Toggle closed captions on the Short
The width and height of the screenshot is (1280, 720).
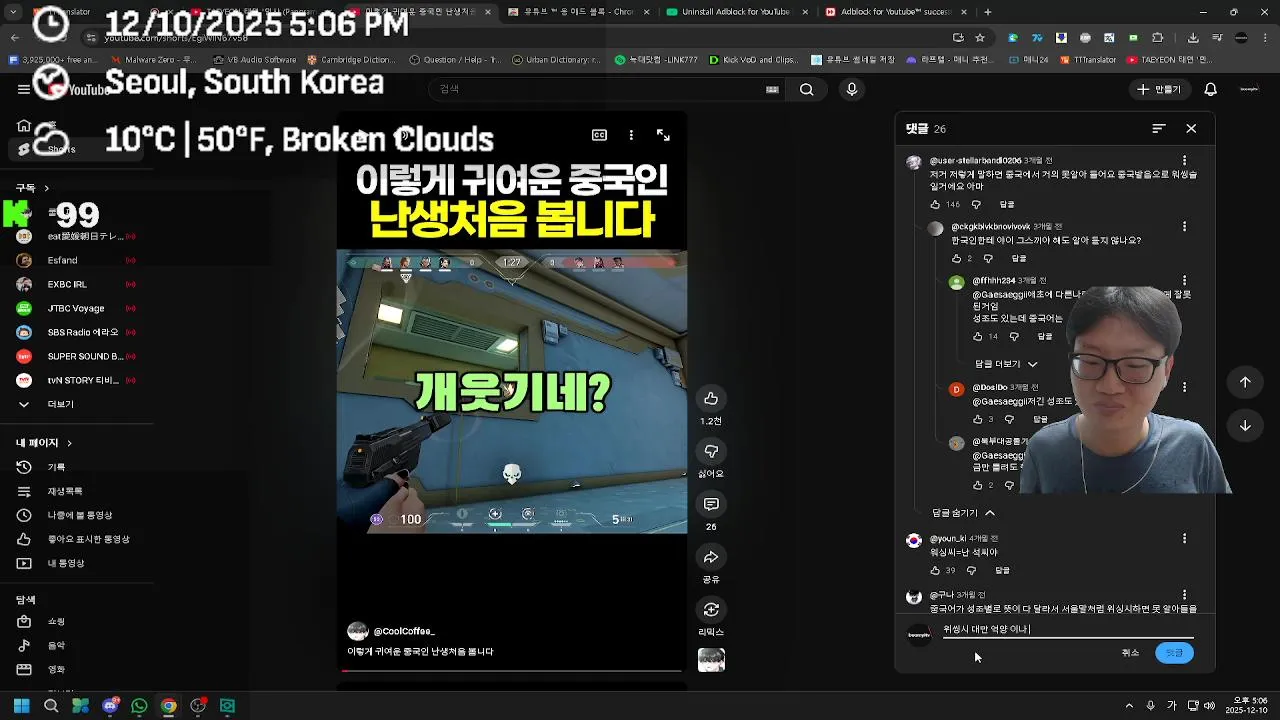point(599,135)
